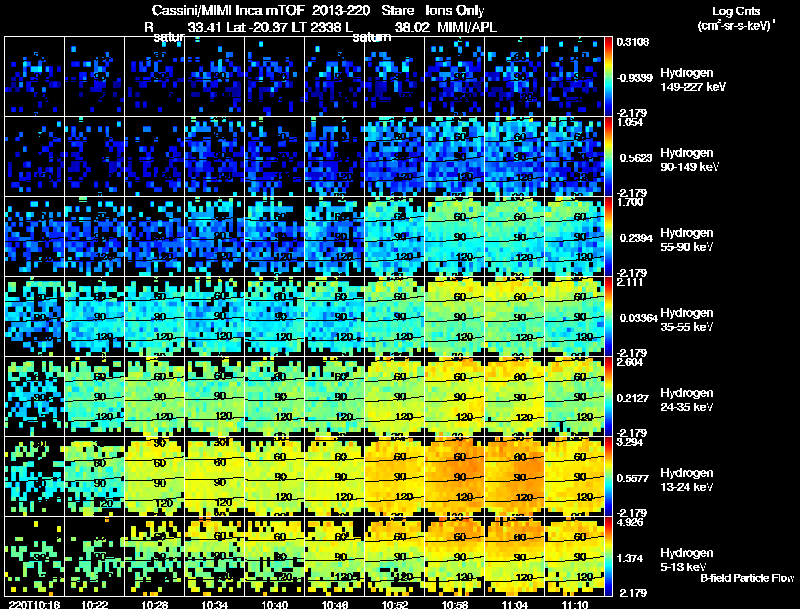Select the '0.2394' colorbar midpoint value

pos(636,238)
